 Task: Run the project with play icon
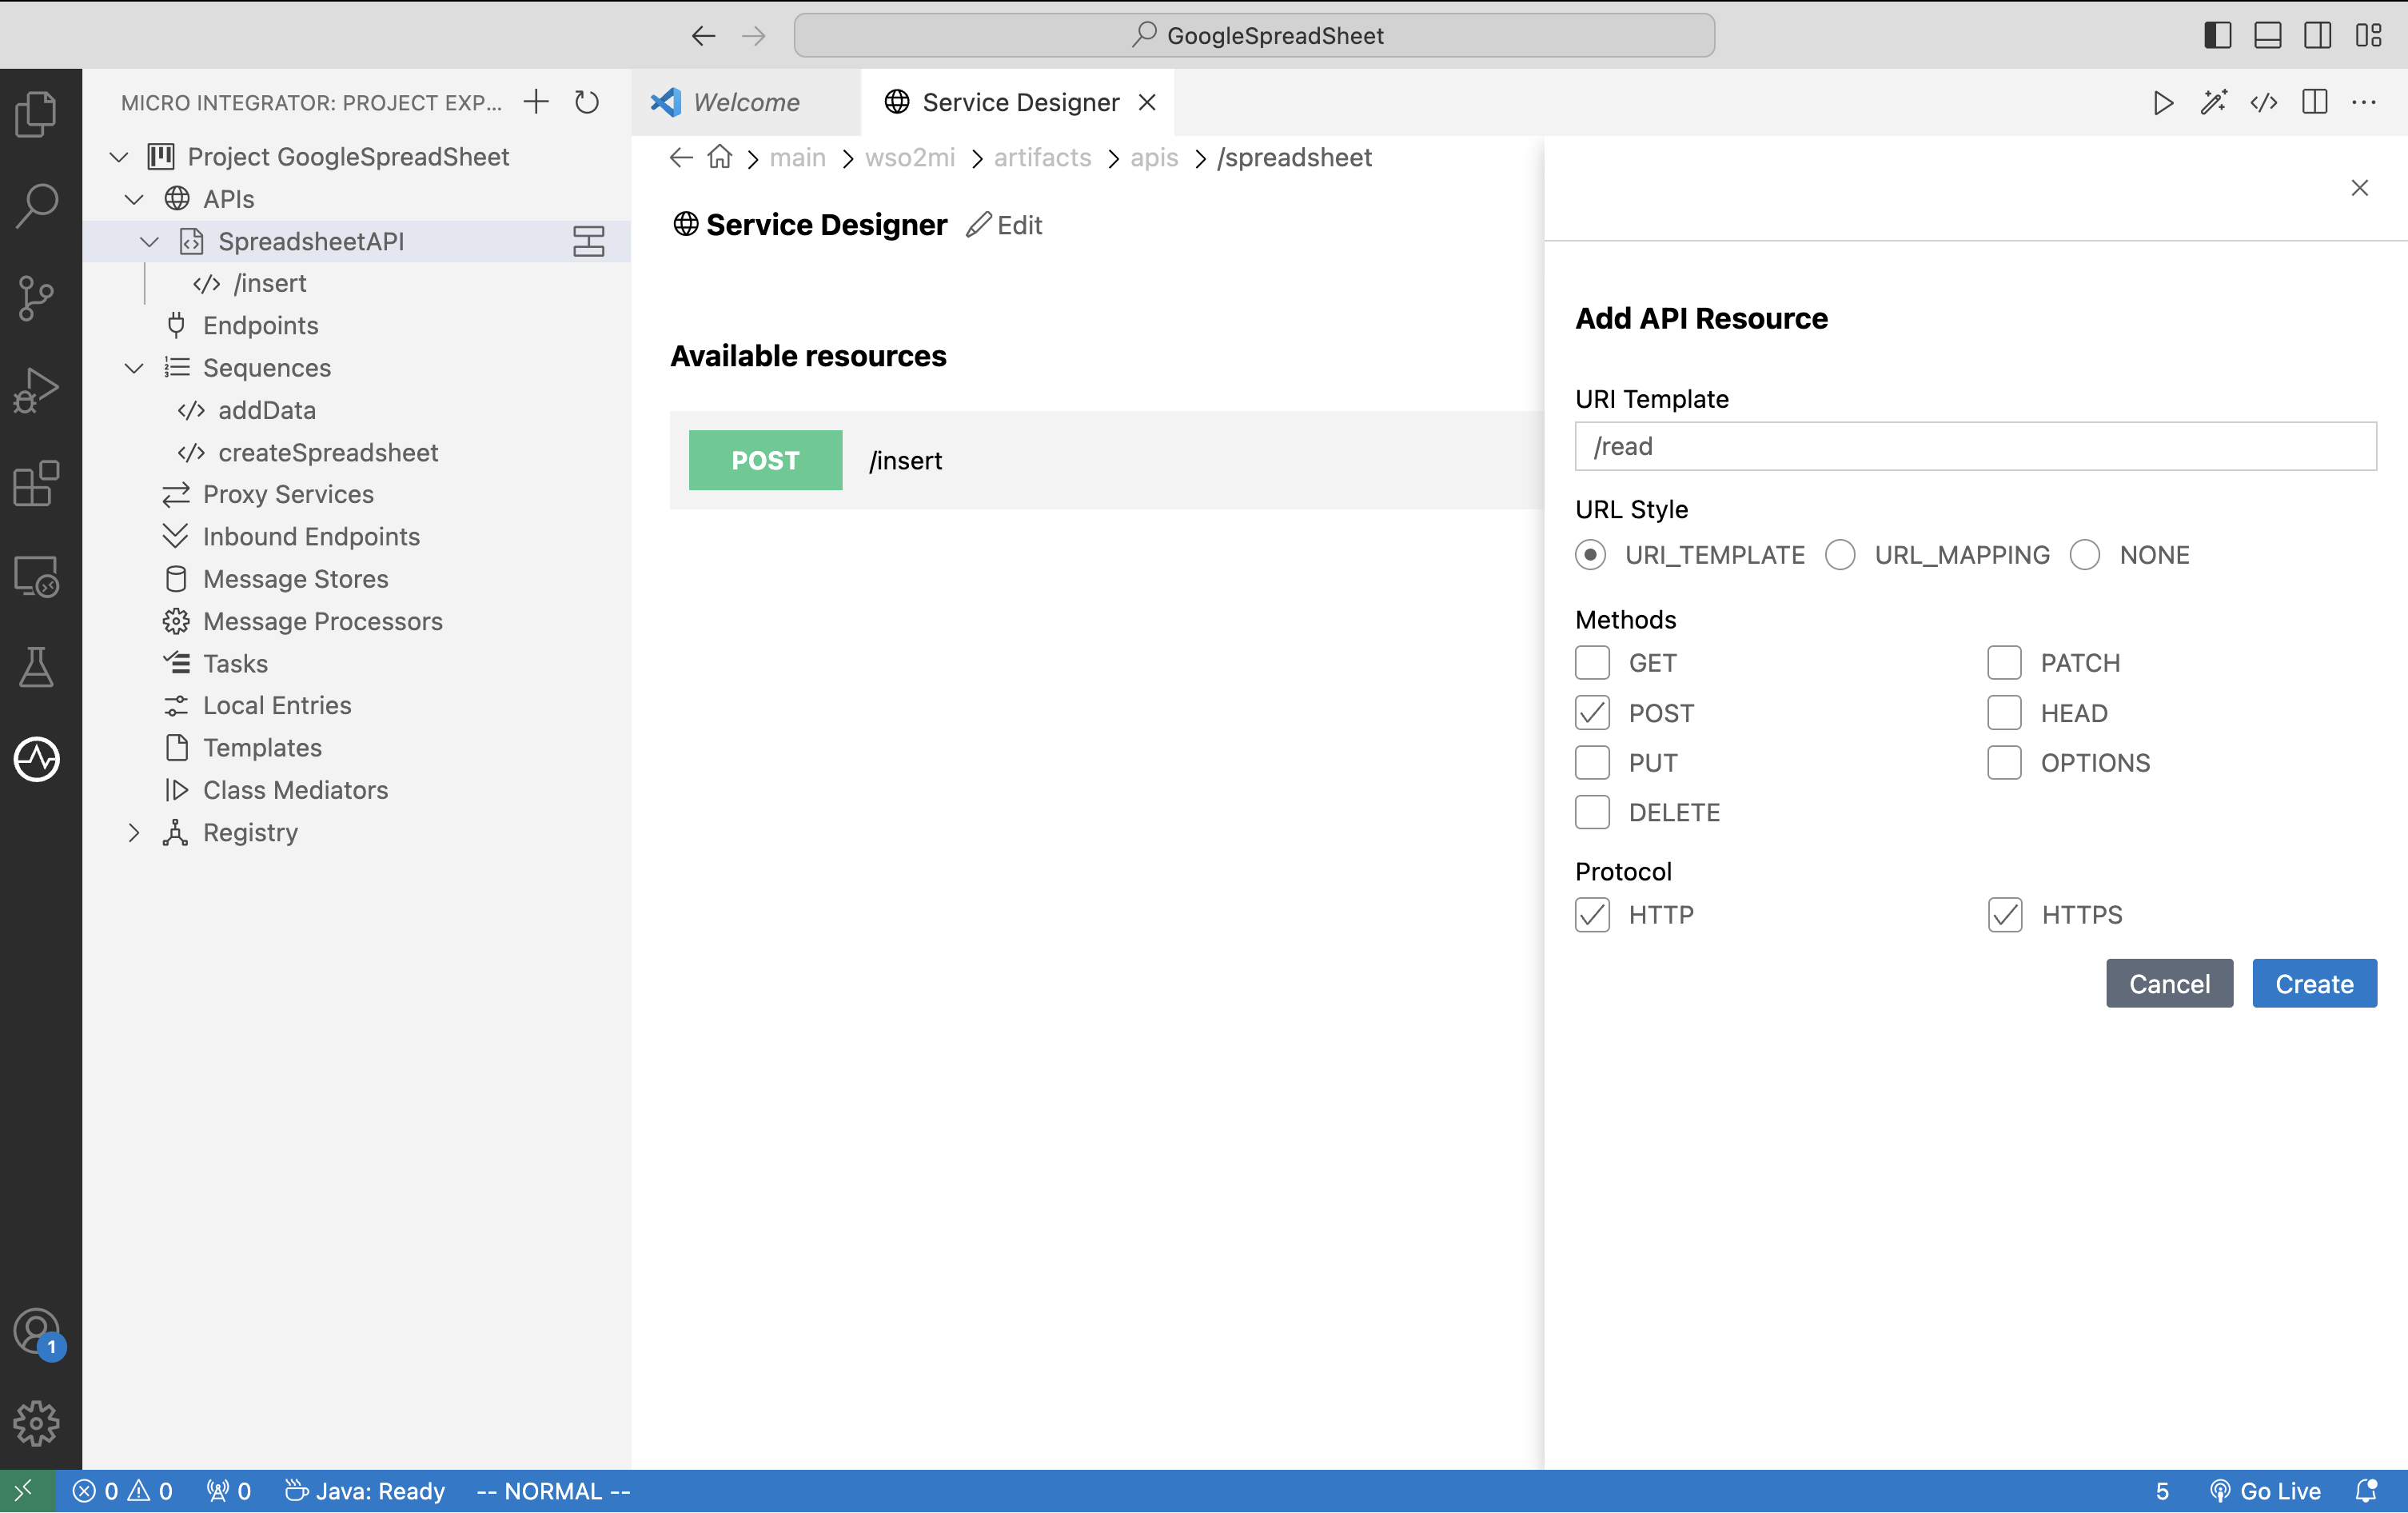click(2163, 102)
